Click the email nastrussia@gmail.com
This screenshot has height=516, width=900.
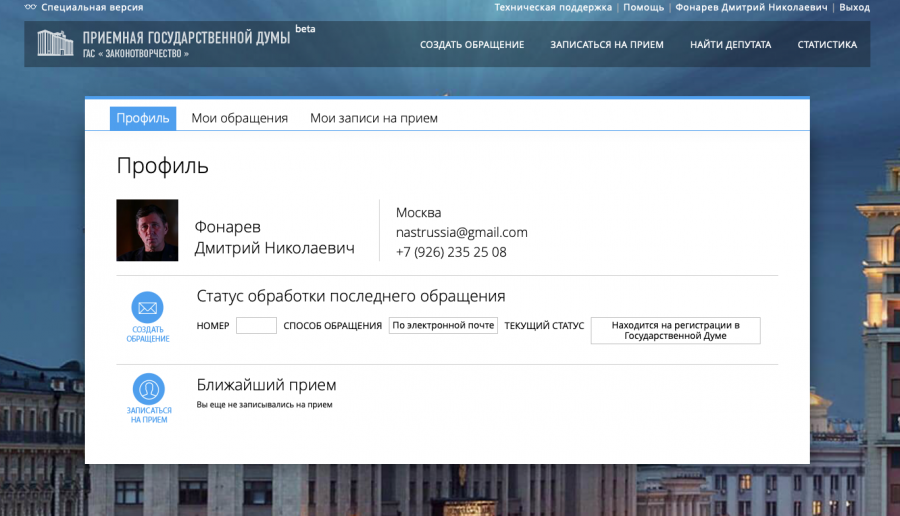(461, 232)
